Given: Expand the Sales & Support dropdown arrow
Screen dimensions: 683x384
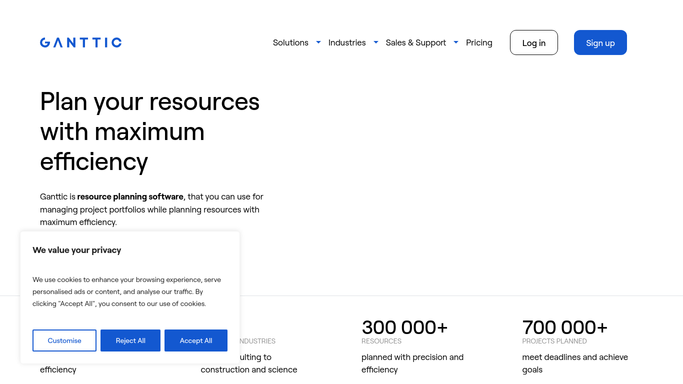Looking at the screenshot, I should point(456,42).
